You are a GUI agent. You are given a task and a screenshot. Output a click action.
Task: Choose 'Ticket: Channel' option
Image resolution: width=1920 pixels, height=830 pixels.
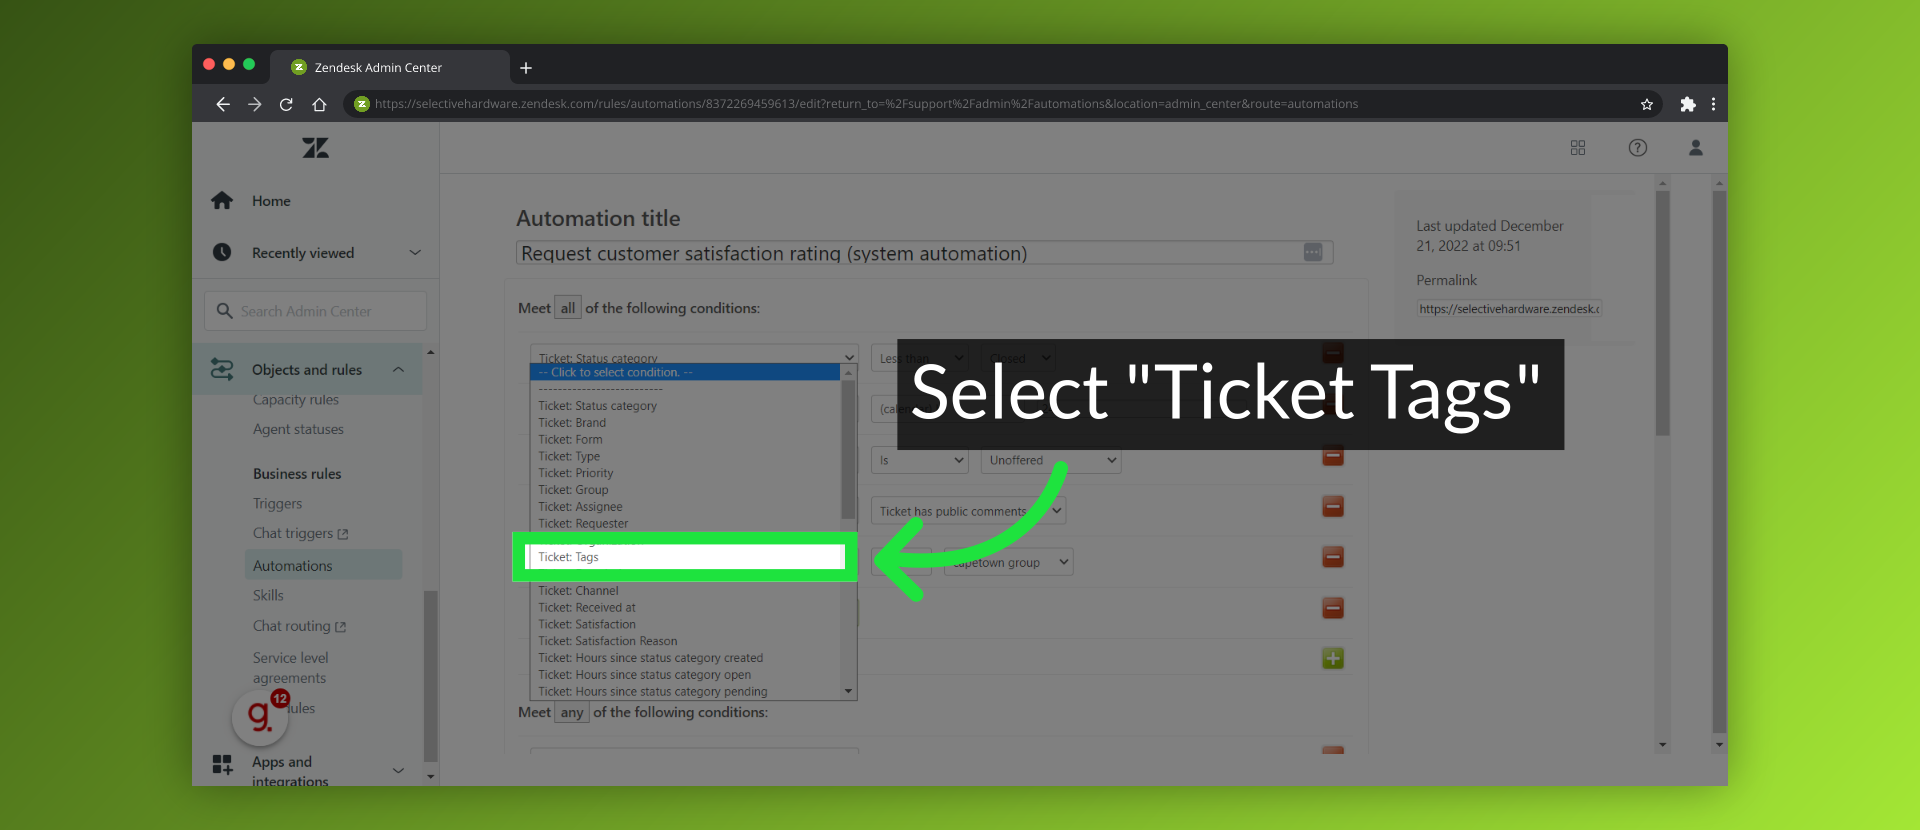tap(686, 591)
